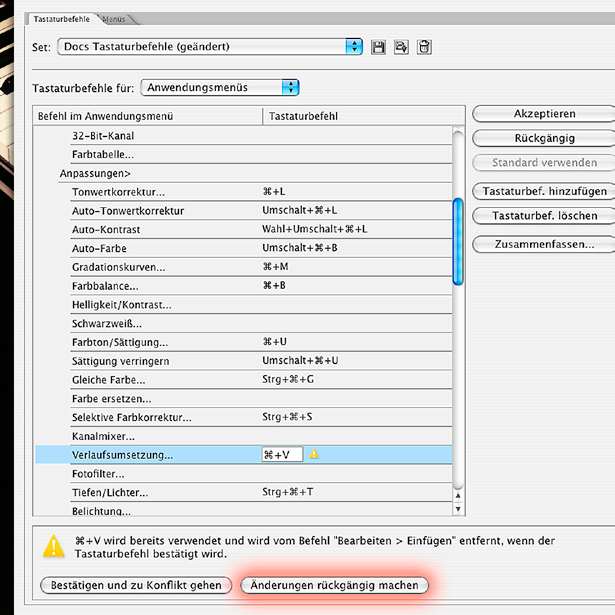Open the Set dropdown Docs Tastaturbefehle
Screen dimensions: 615x615
click(209, 47)
